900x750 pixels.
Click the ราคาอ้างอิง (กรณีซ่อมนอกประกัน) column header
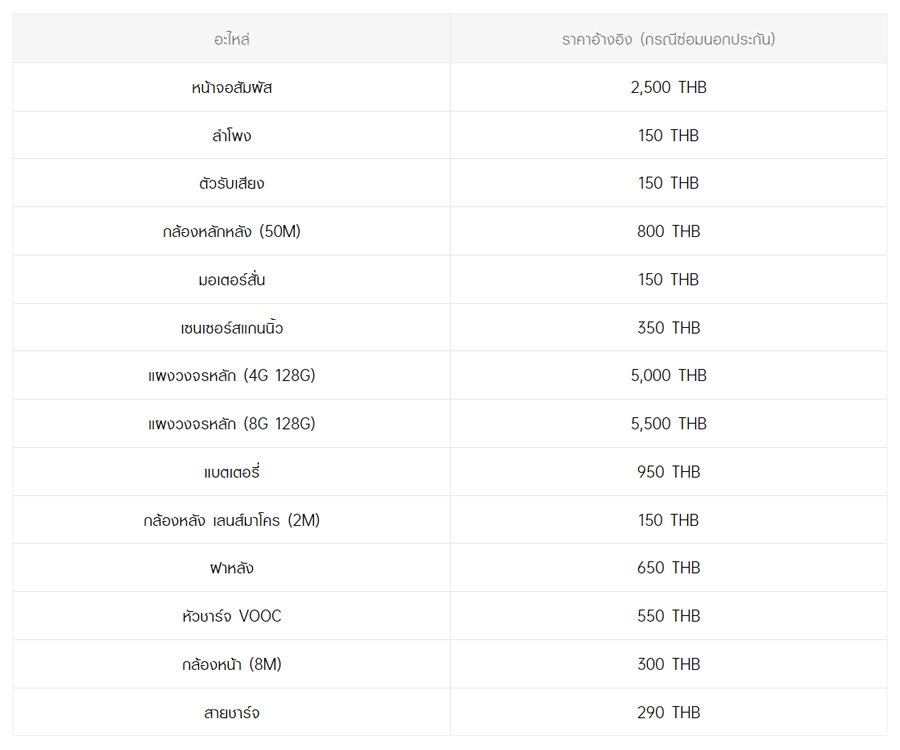click(668, 39)
